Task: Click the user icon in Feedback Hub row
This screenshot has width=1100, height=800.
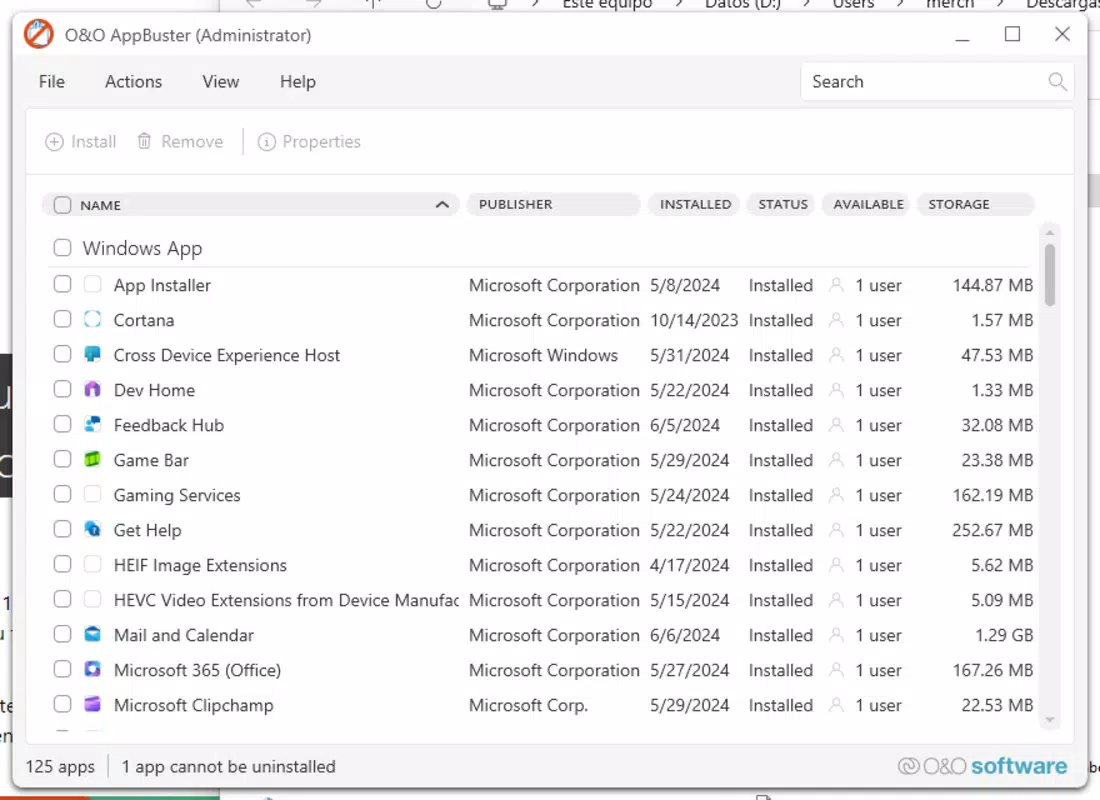Action: (x=836, y=425)
